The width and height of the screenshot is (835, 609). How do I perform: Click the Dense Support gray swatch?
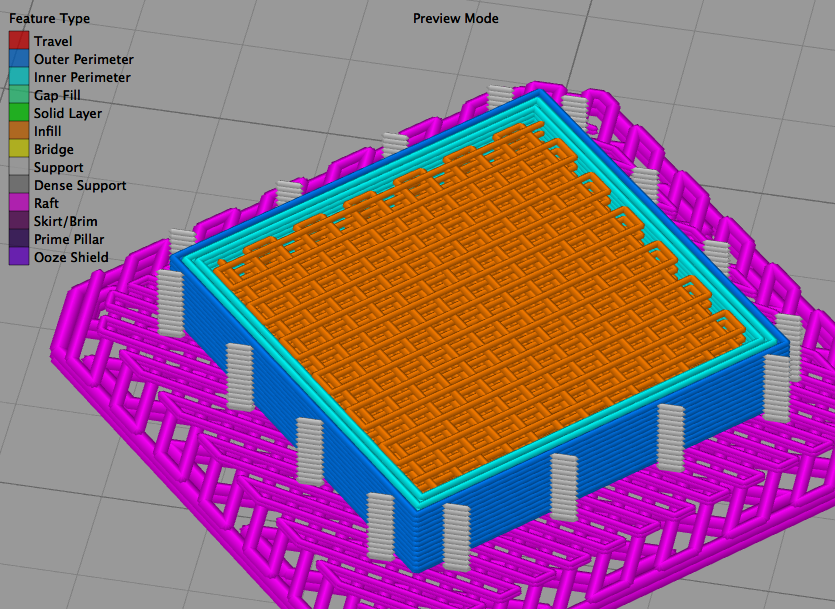pyautogui.click(x=19, y=185)
